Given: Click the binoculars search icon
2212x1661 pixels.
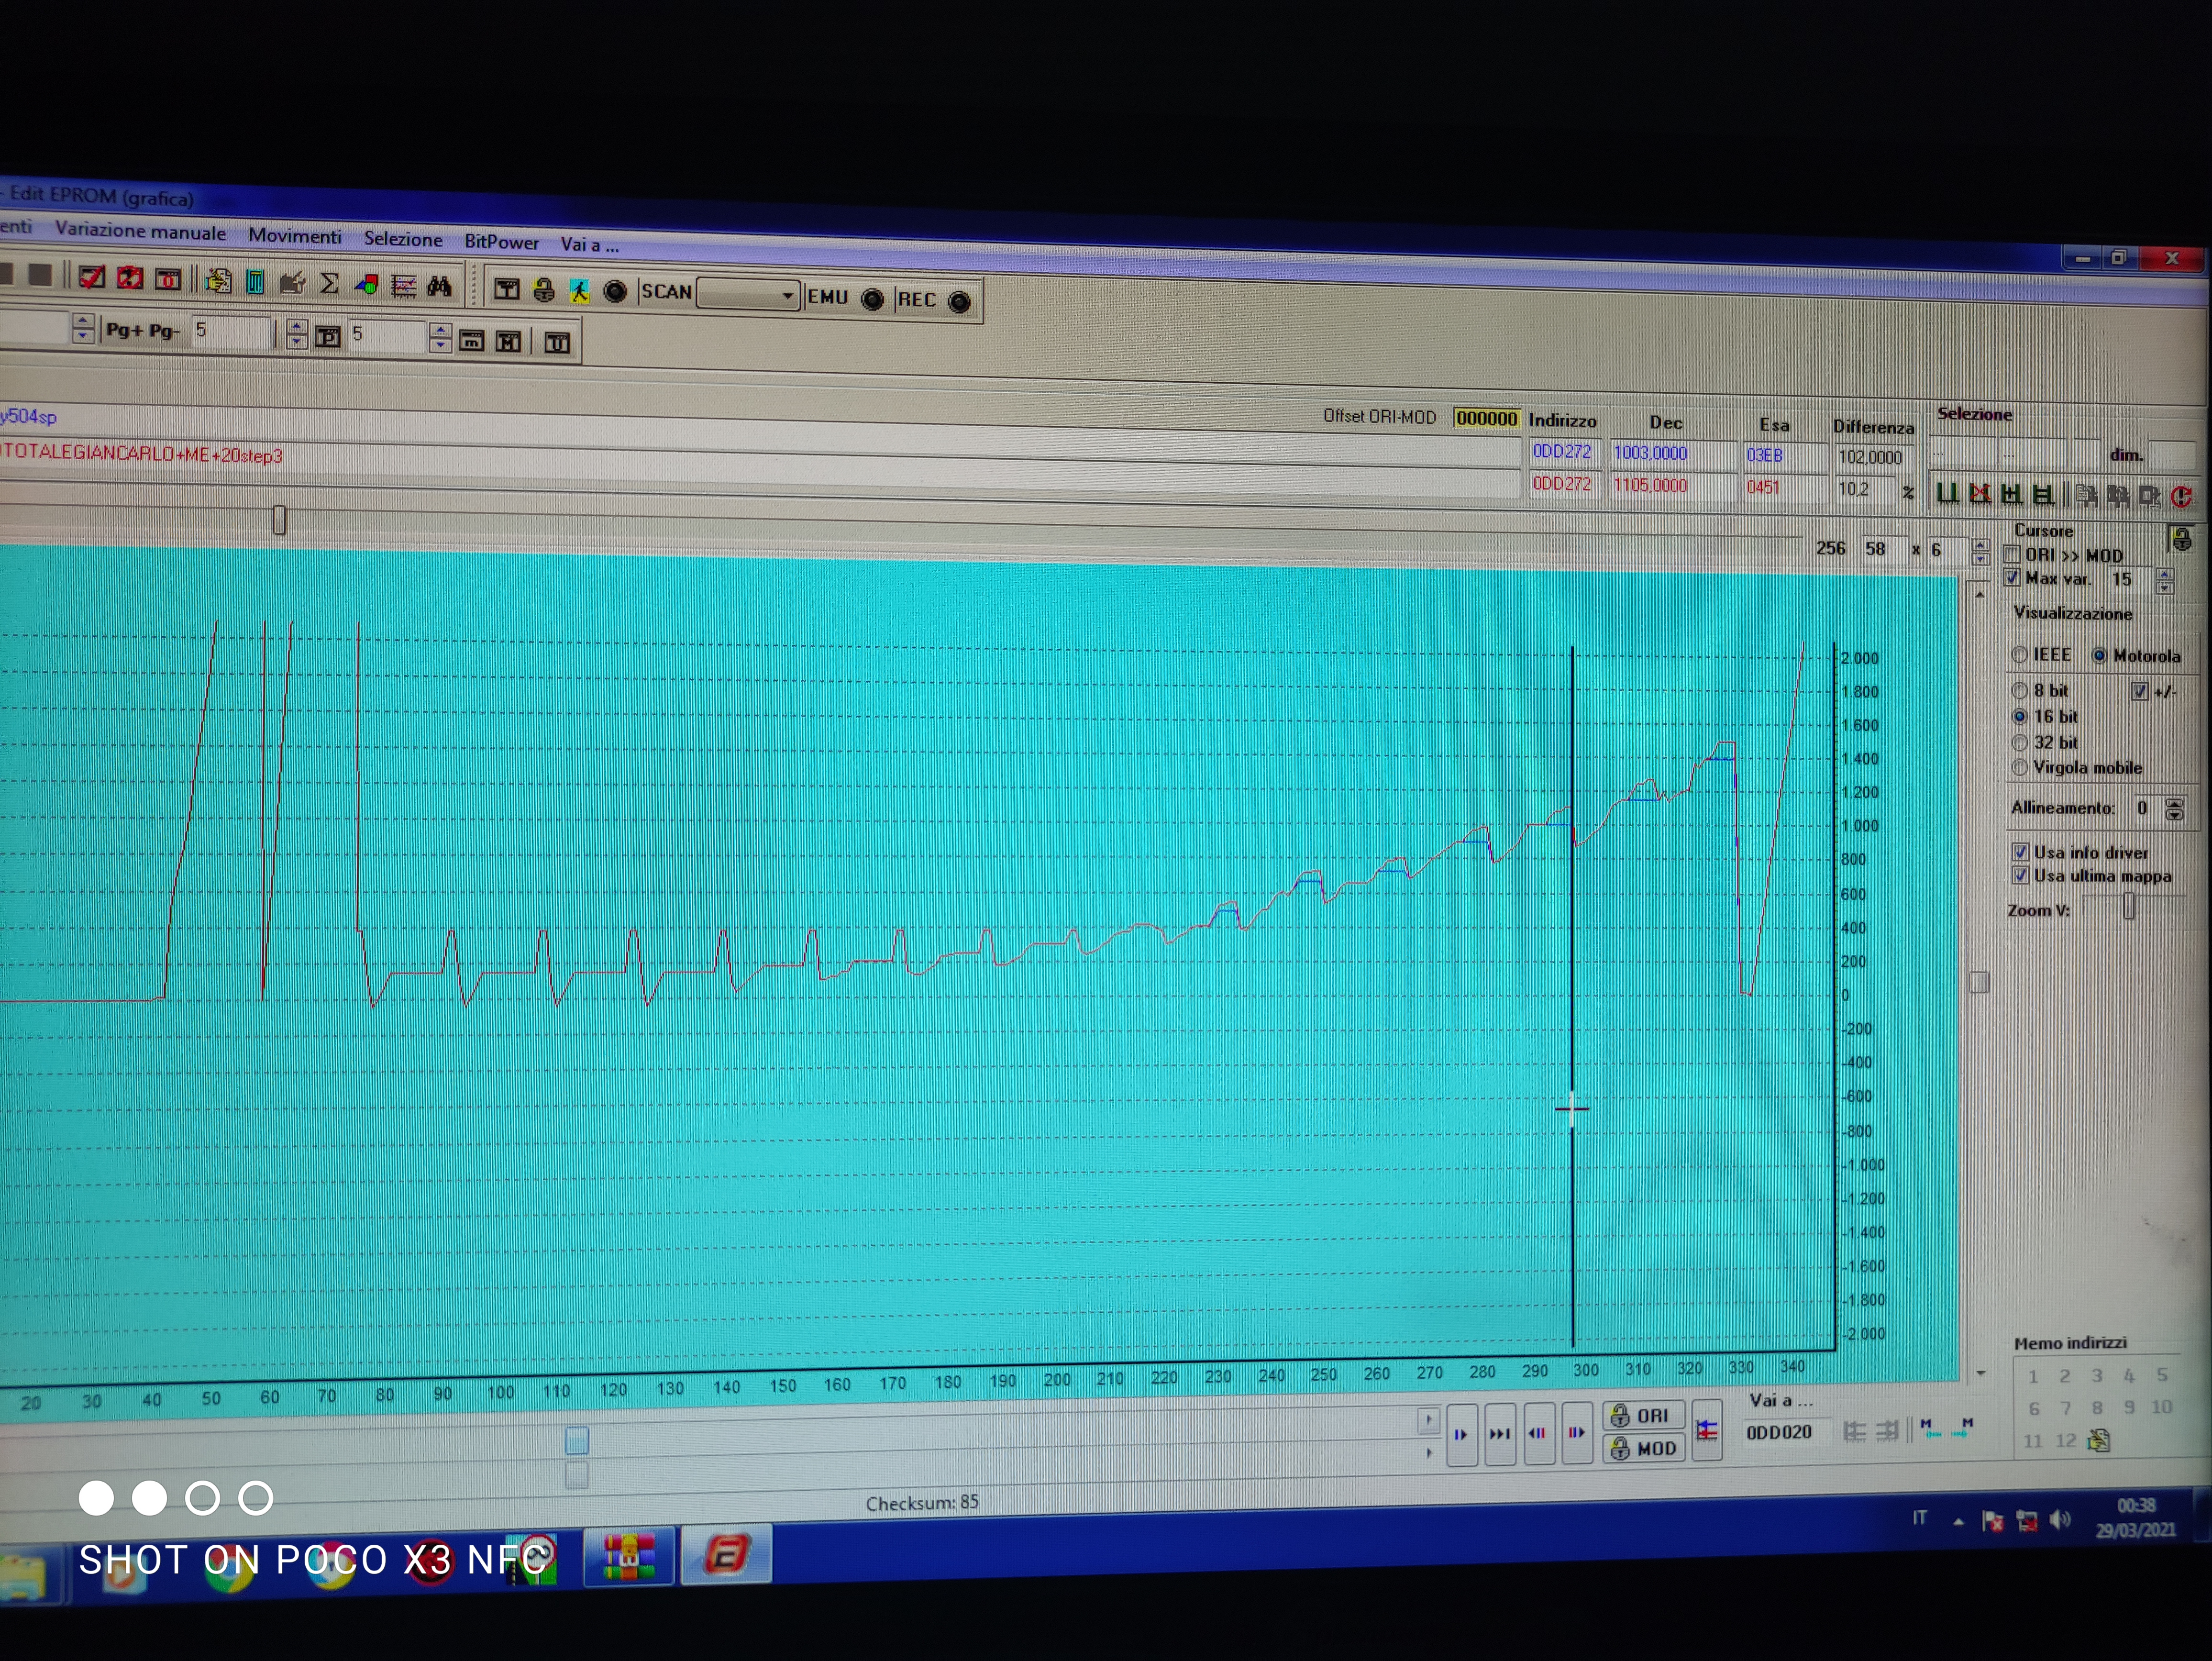Looking at the screenshot, I should pyautogui.click(x=439, y=287).
